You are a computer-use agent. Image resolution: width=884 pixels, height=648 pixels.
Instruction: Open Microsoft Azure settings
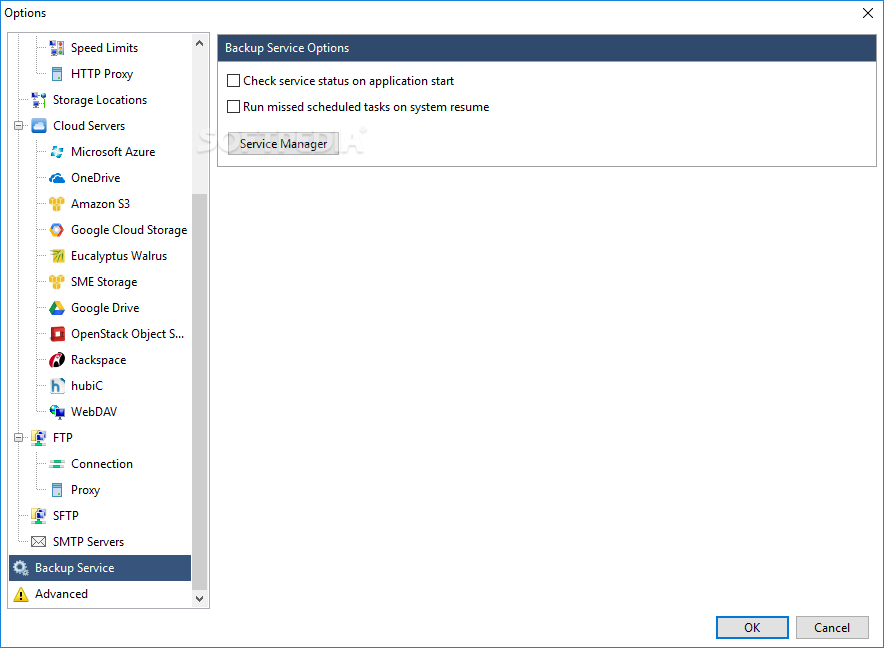(113, 152)
